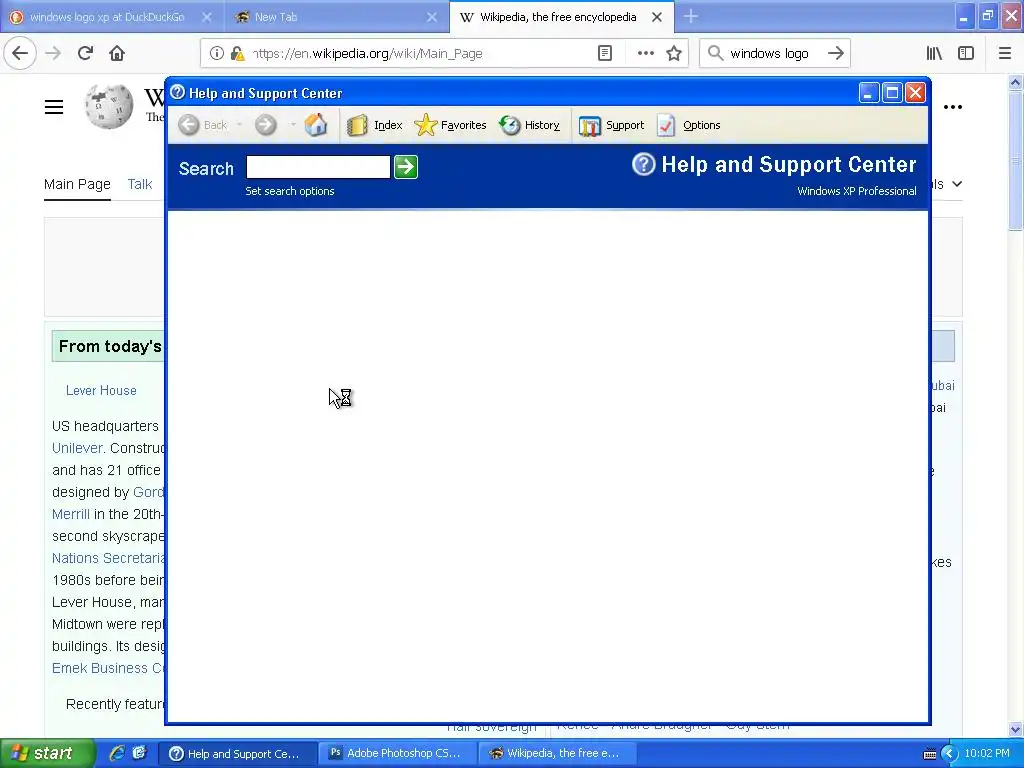Open the Firefox Library icon
1024x768 pixels.
pyautogui.click(x=934, y=53)
